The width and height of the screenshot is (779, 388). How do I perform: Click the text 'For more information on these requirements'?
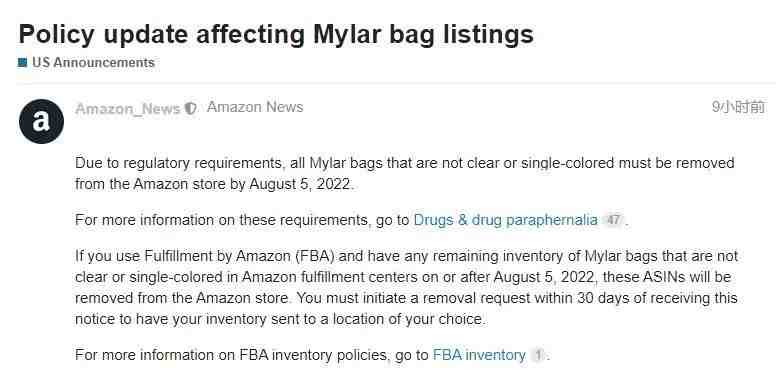[223, 220]
